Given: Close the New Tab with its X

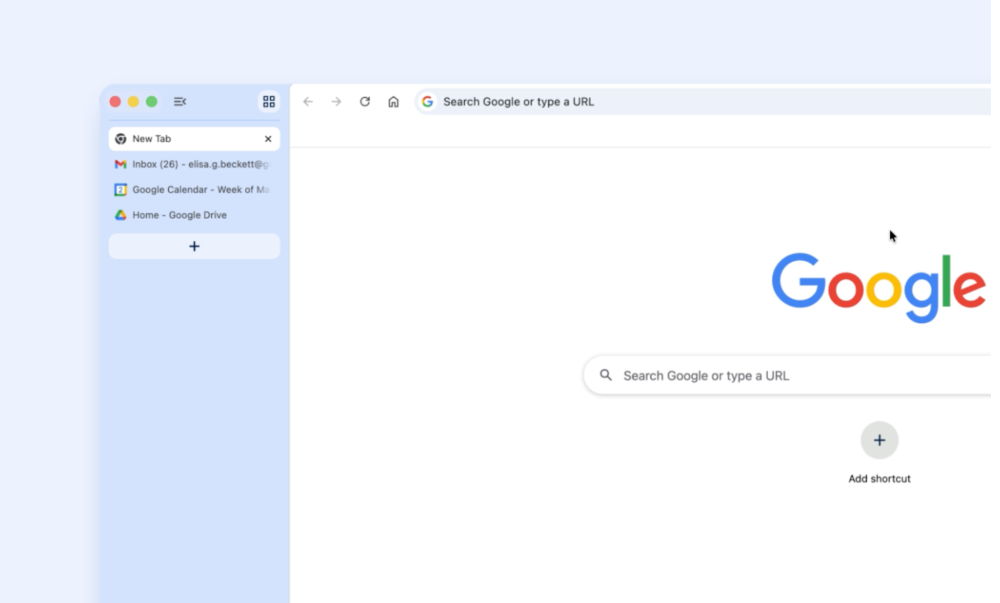Looking at the screenshot, I should [x=267, y=138].
